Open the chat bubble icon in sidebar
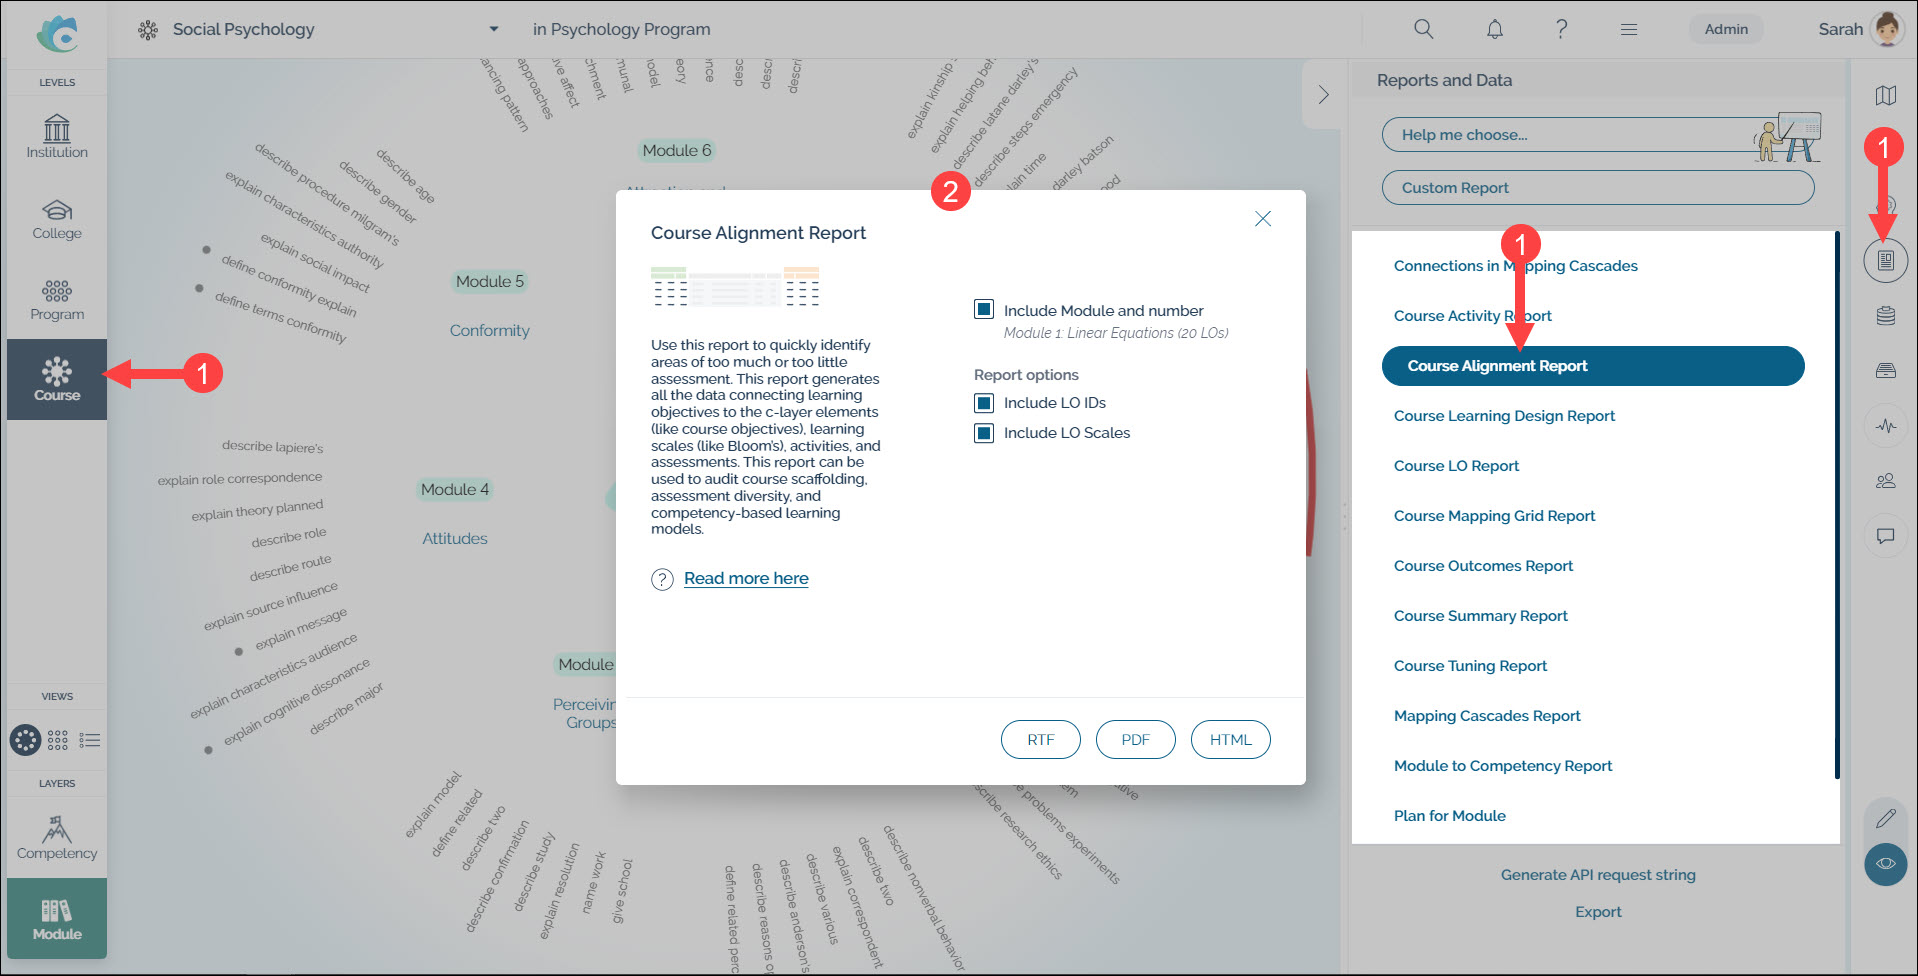 1885,536
